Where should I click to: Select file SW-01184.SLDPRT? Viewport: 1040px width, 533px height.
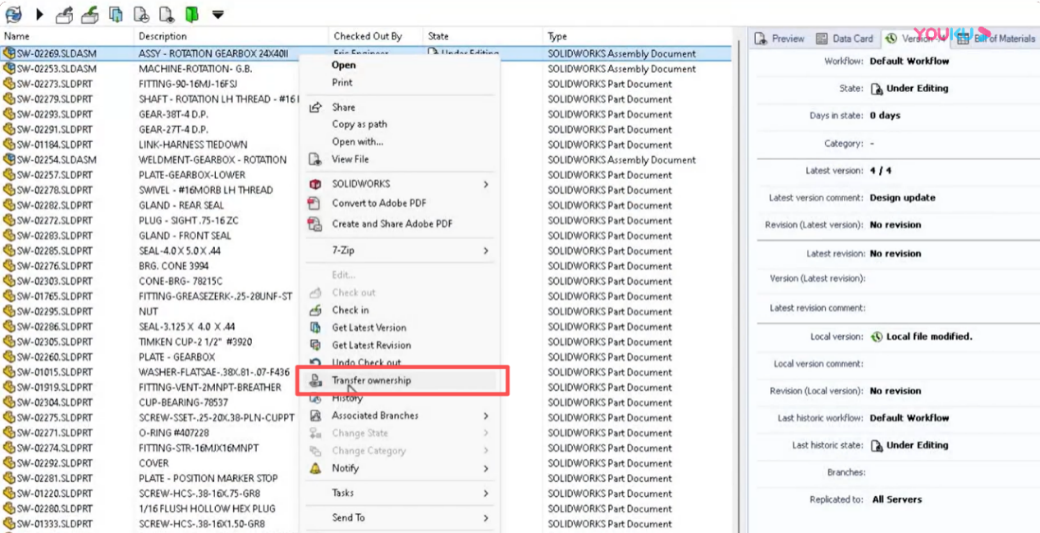pyautogui.click(x=56, y=145)
